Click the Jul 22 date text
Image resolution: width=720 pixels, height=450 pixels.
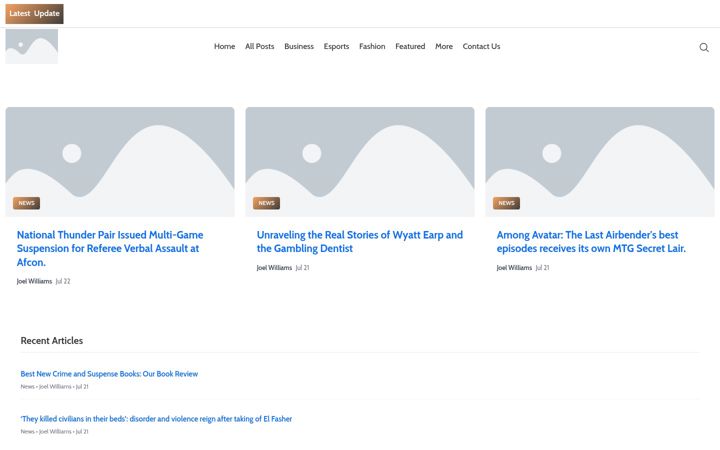(63, 281)
